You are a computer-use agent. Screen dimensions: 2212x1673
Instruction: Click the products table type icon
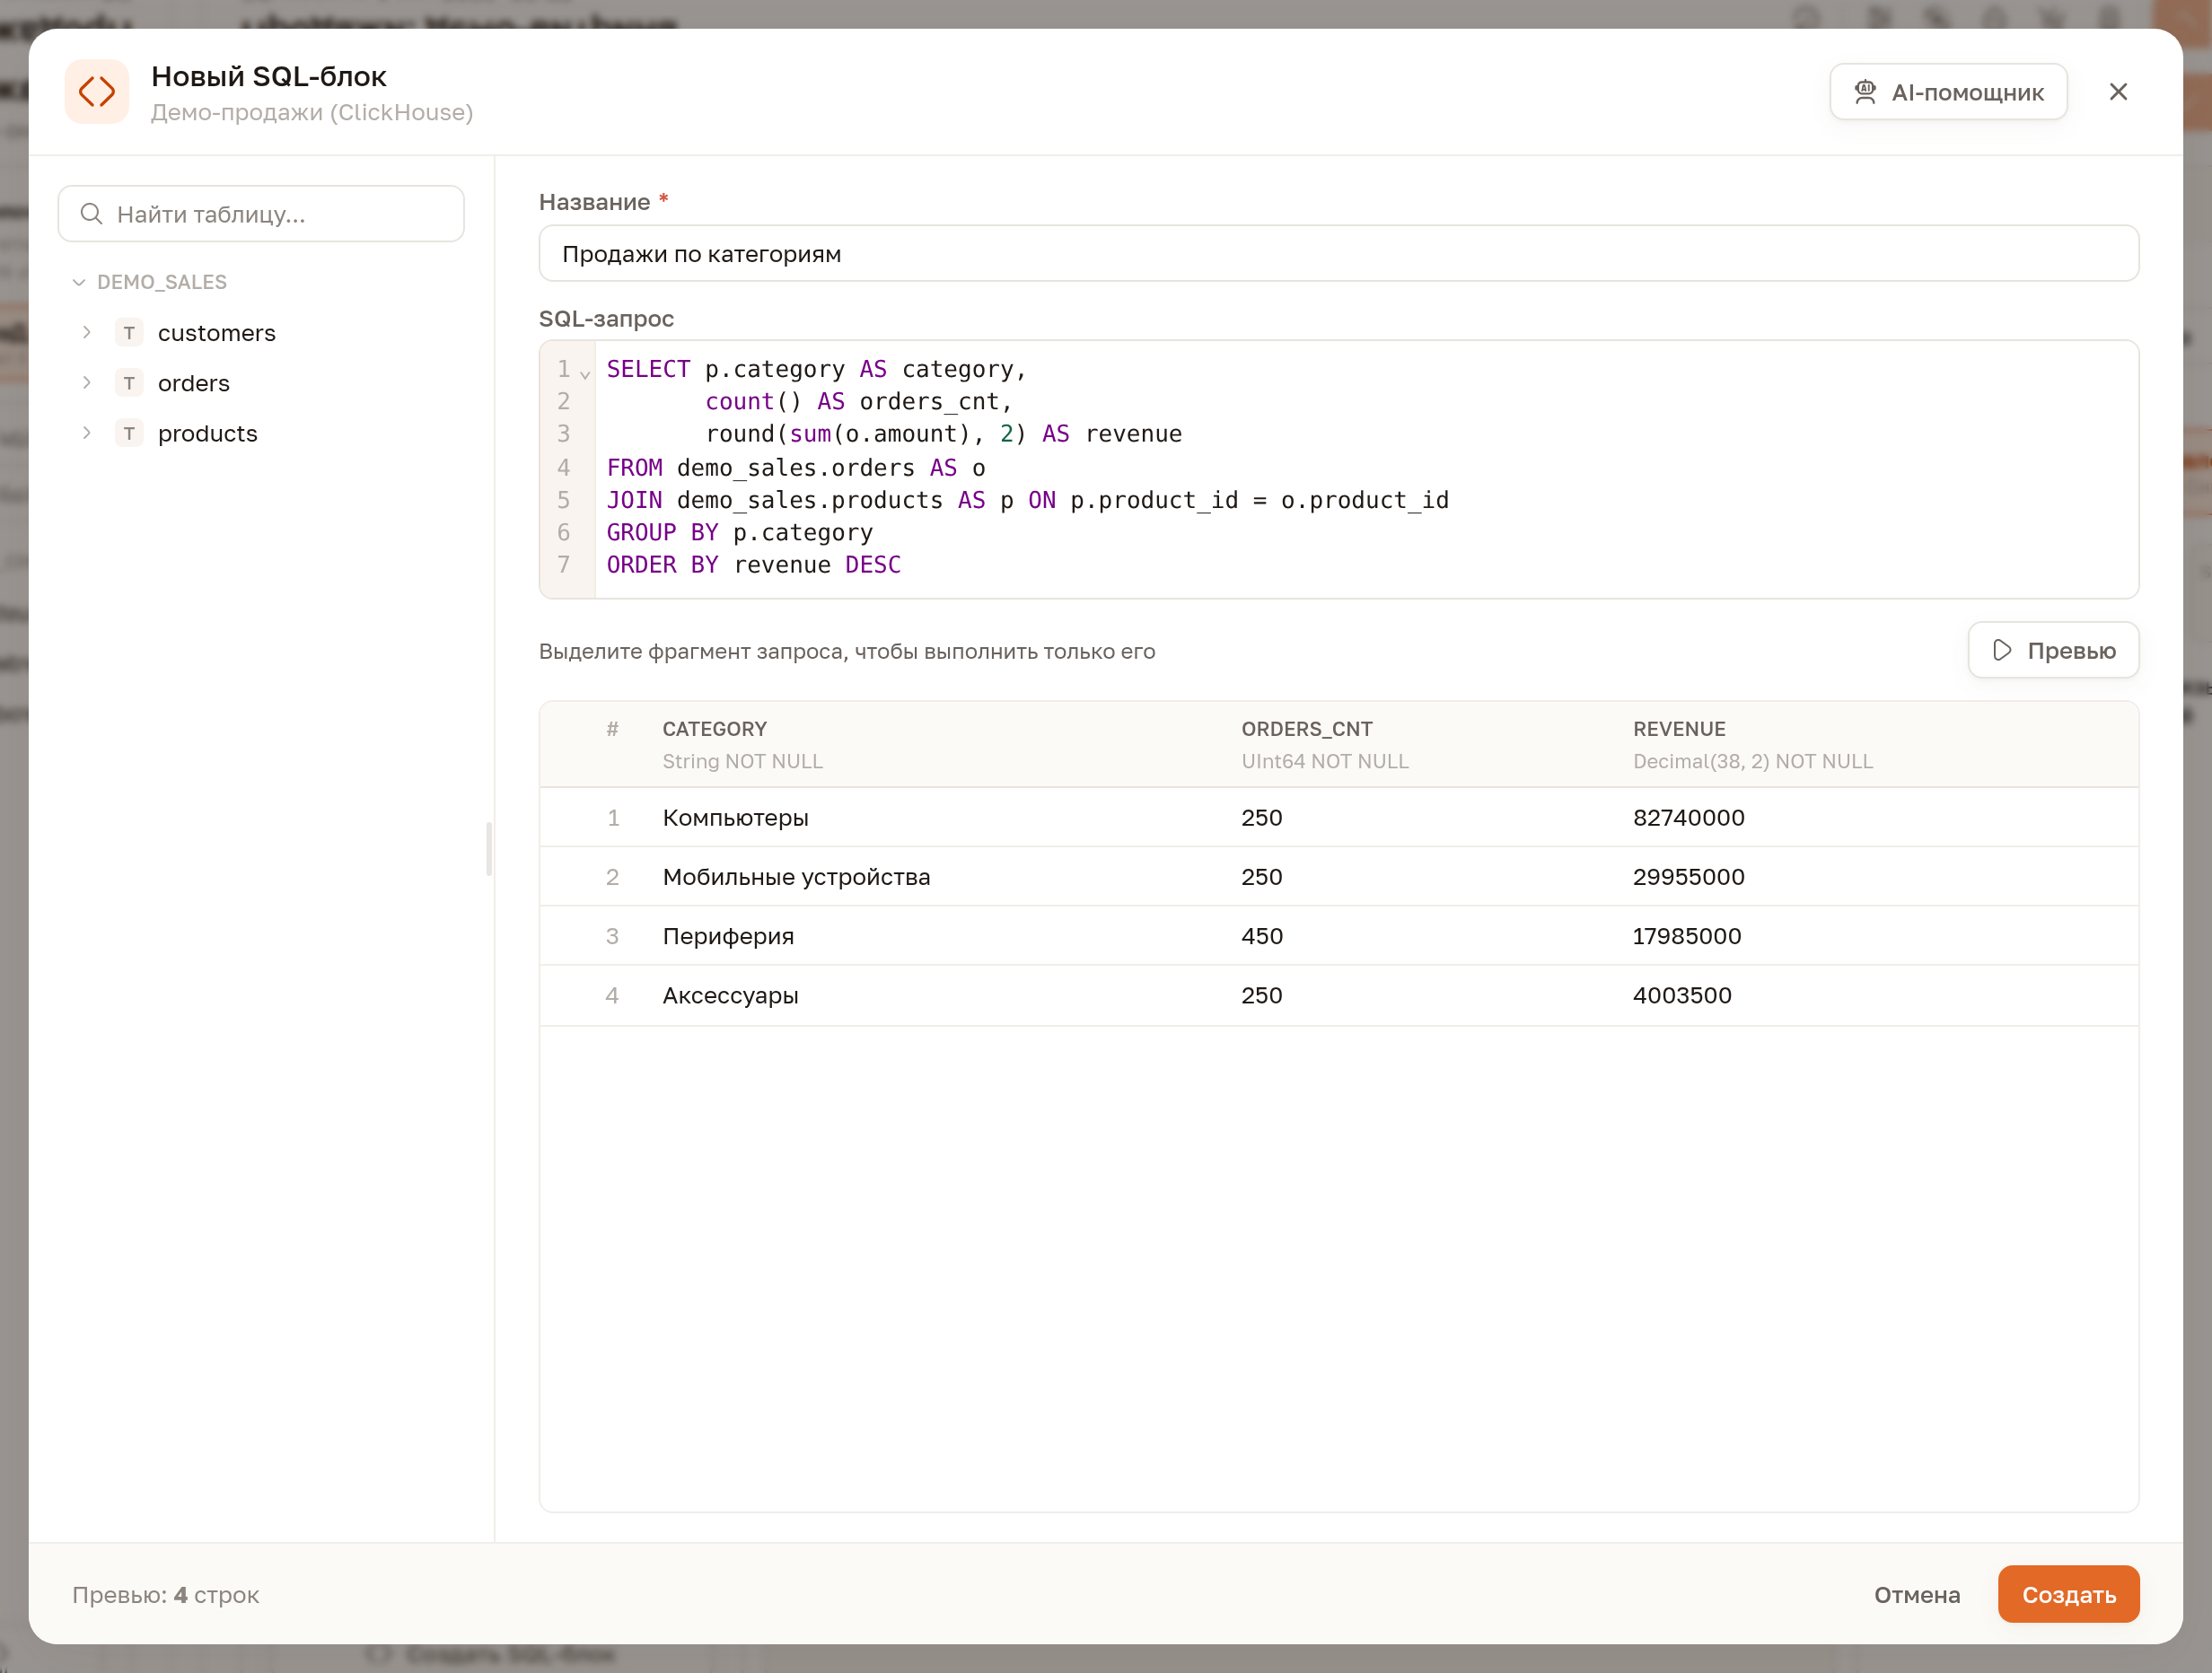click(x=129, y=433)
